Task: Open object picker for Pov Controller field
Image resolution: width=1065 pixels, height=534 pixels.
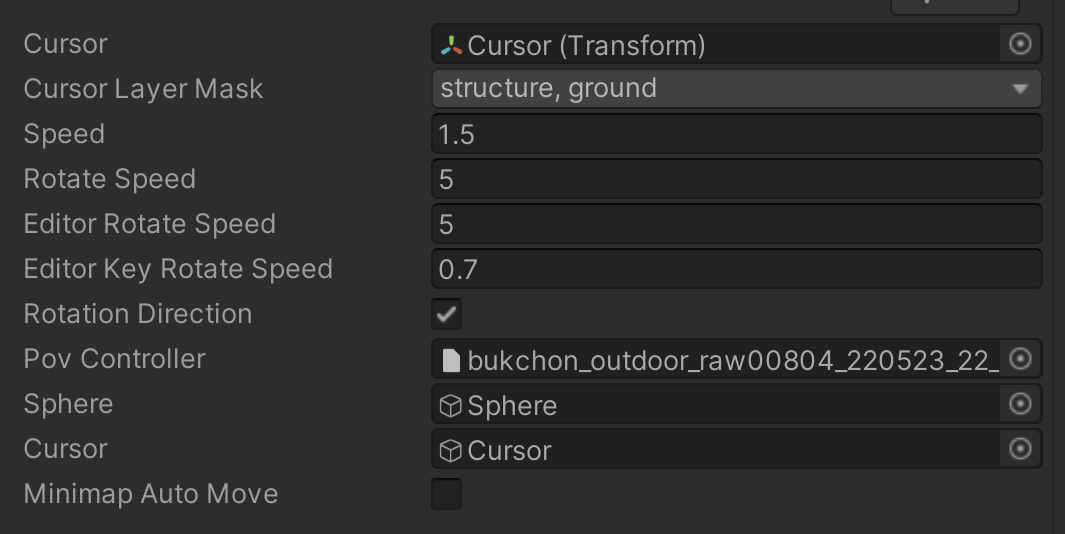Action: click(1020, 359)
